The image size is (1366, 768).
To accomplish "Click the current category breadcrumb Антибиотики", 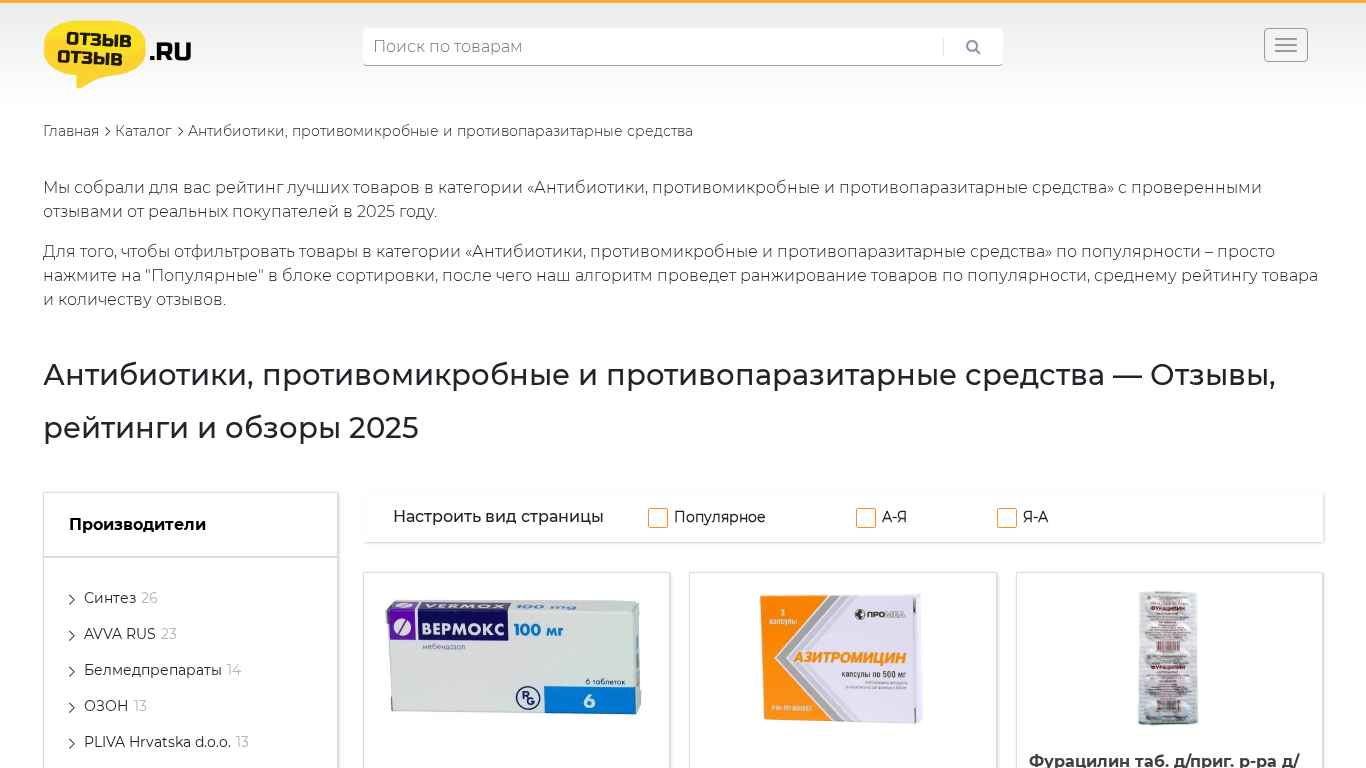I will coord(440,131).
